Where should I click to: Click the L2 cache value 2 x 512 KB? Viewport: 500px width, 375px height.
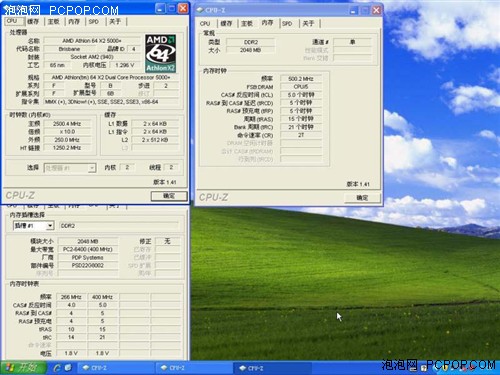click(155, 140)
